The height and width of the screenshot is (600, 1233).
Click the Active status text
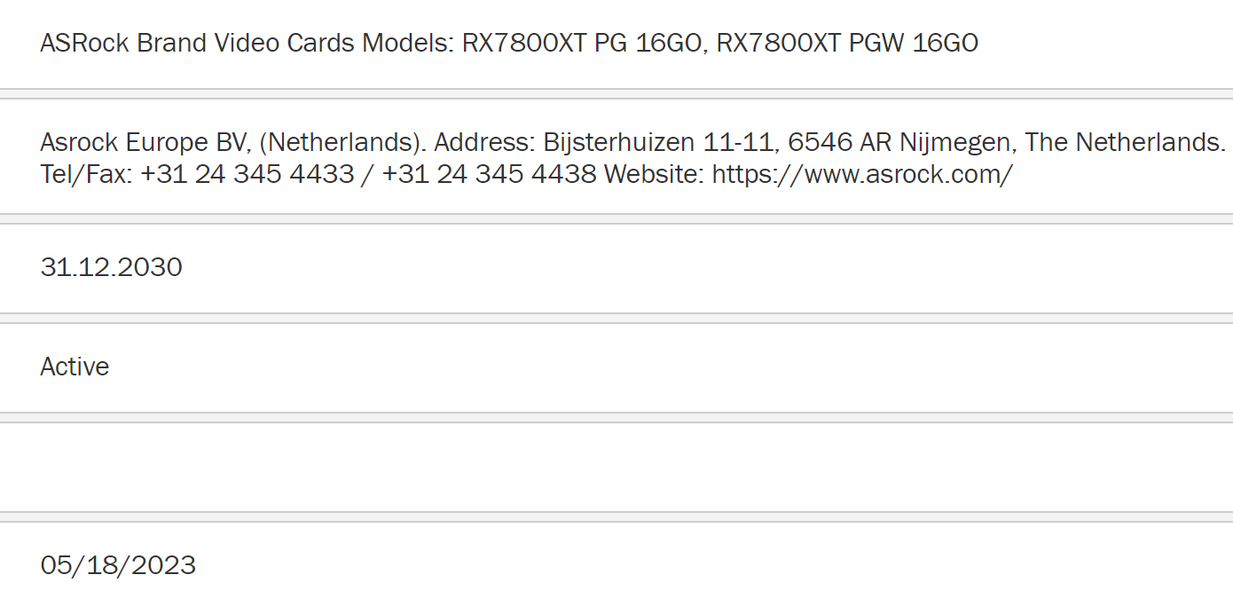tap(75, 367)
